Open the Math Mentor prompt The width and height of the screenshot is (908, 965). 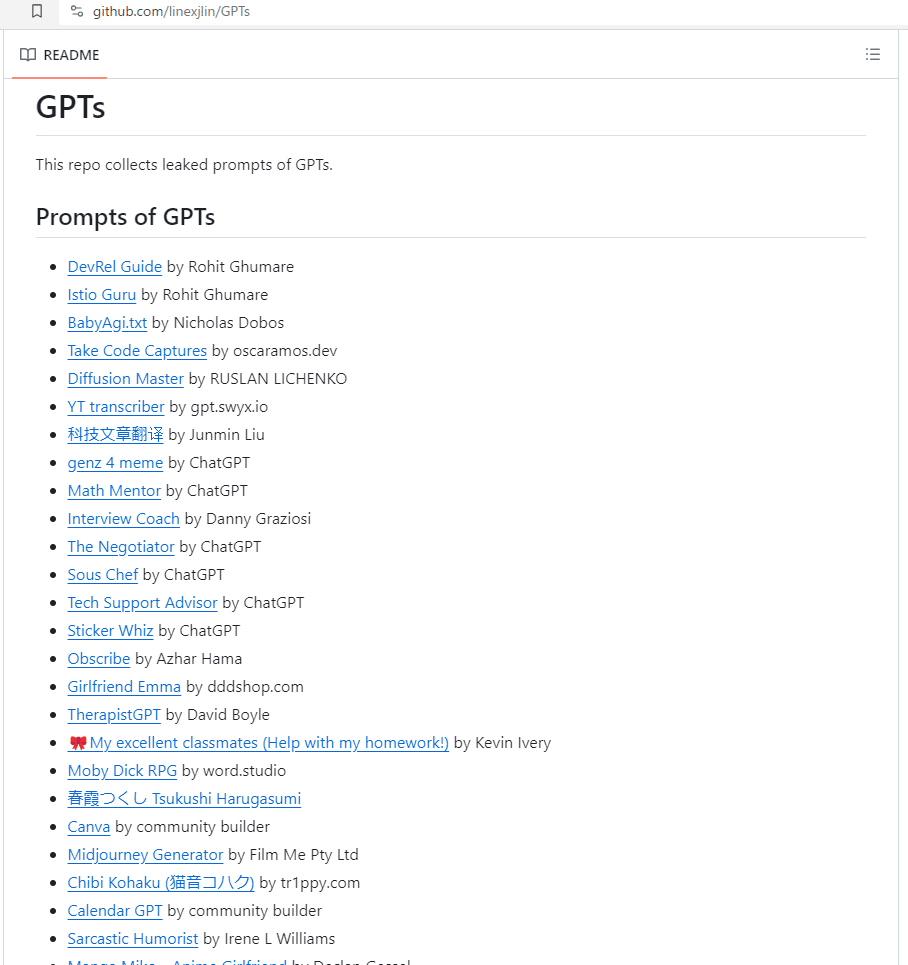[x=113, y=490]
